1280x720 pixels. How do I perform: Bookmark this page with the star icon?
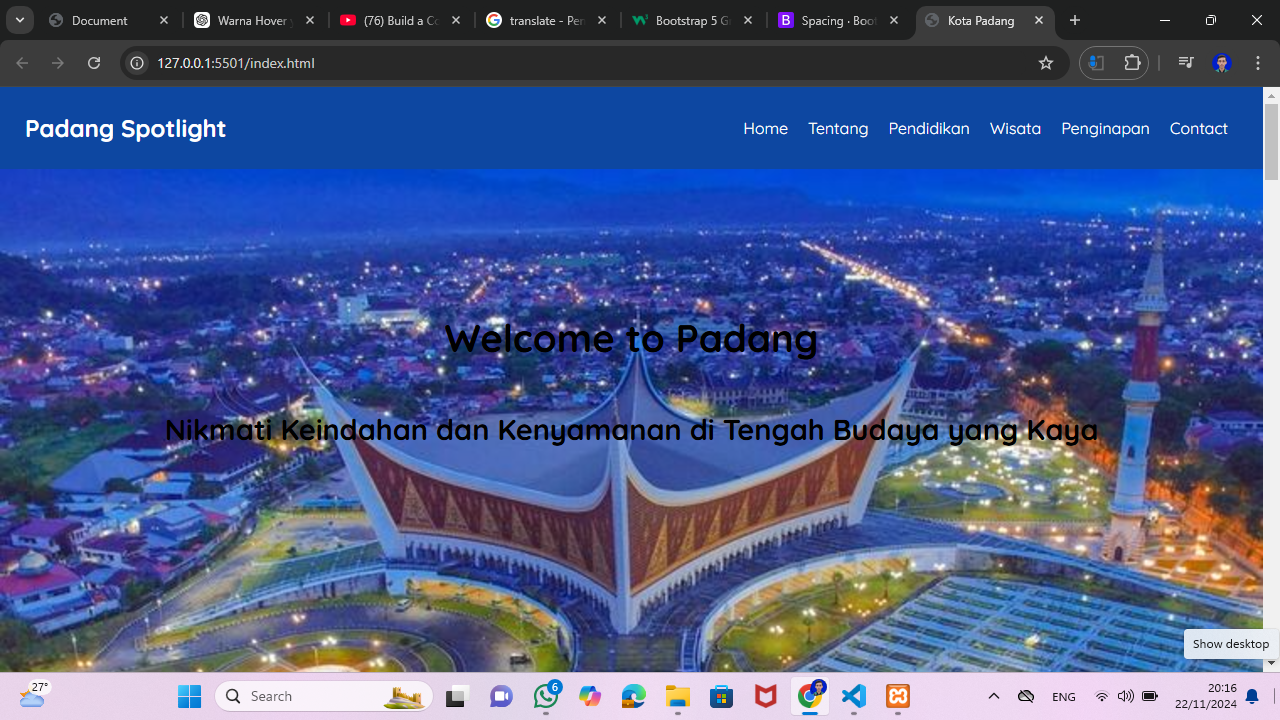point(1046,63)
